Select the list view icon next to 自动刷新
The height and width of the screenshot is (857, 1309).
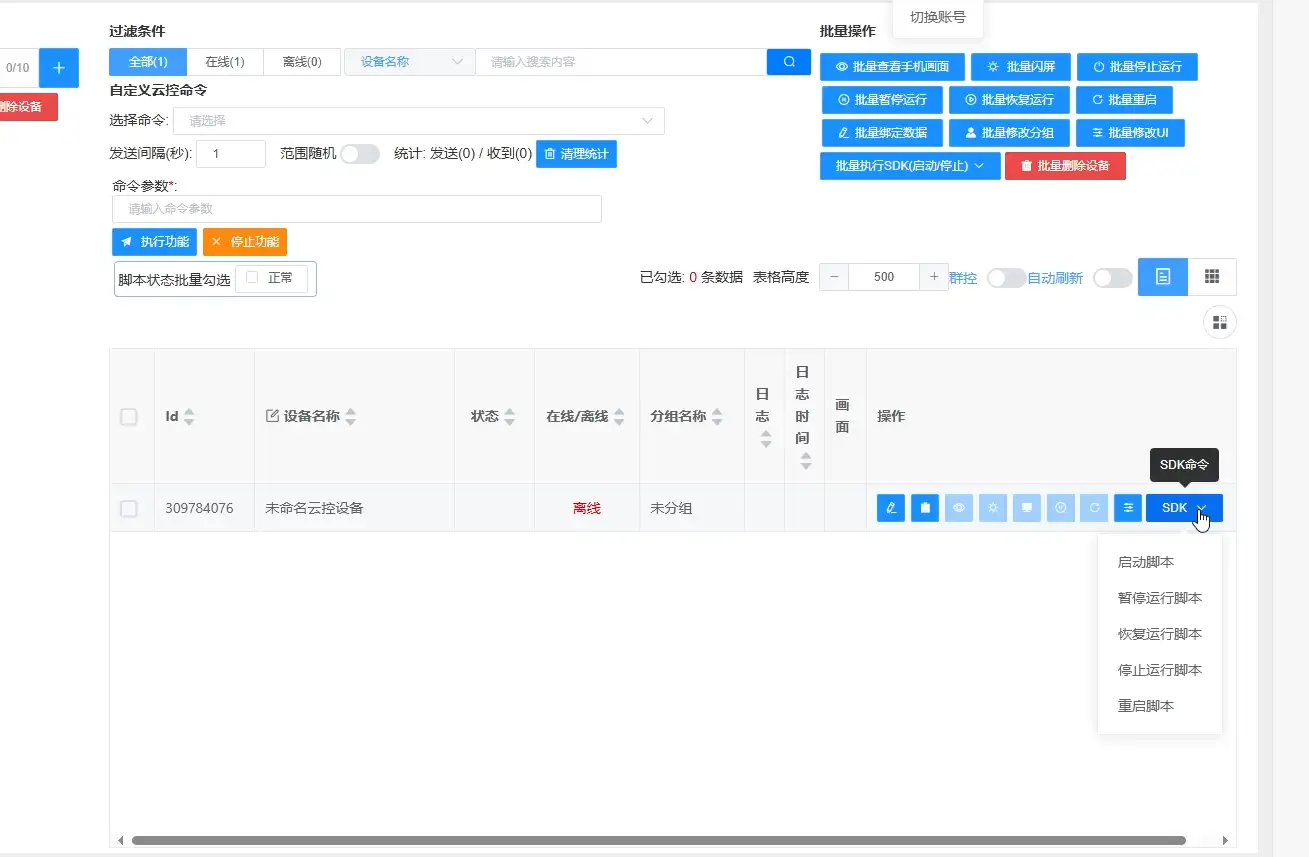[x=1162, y=277]
